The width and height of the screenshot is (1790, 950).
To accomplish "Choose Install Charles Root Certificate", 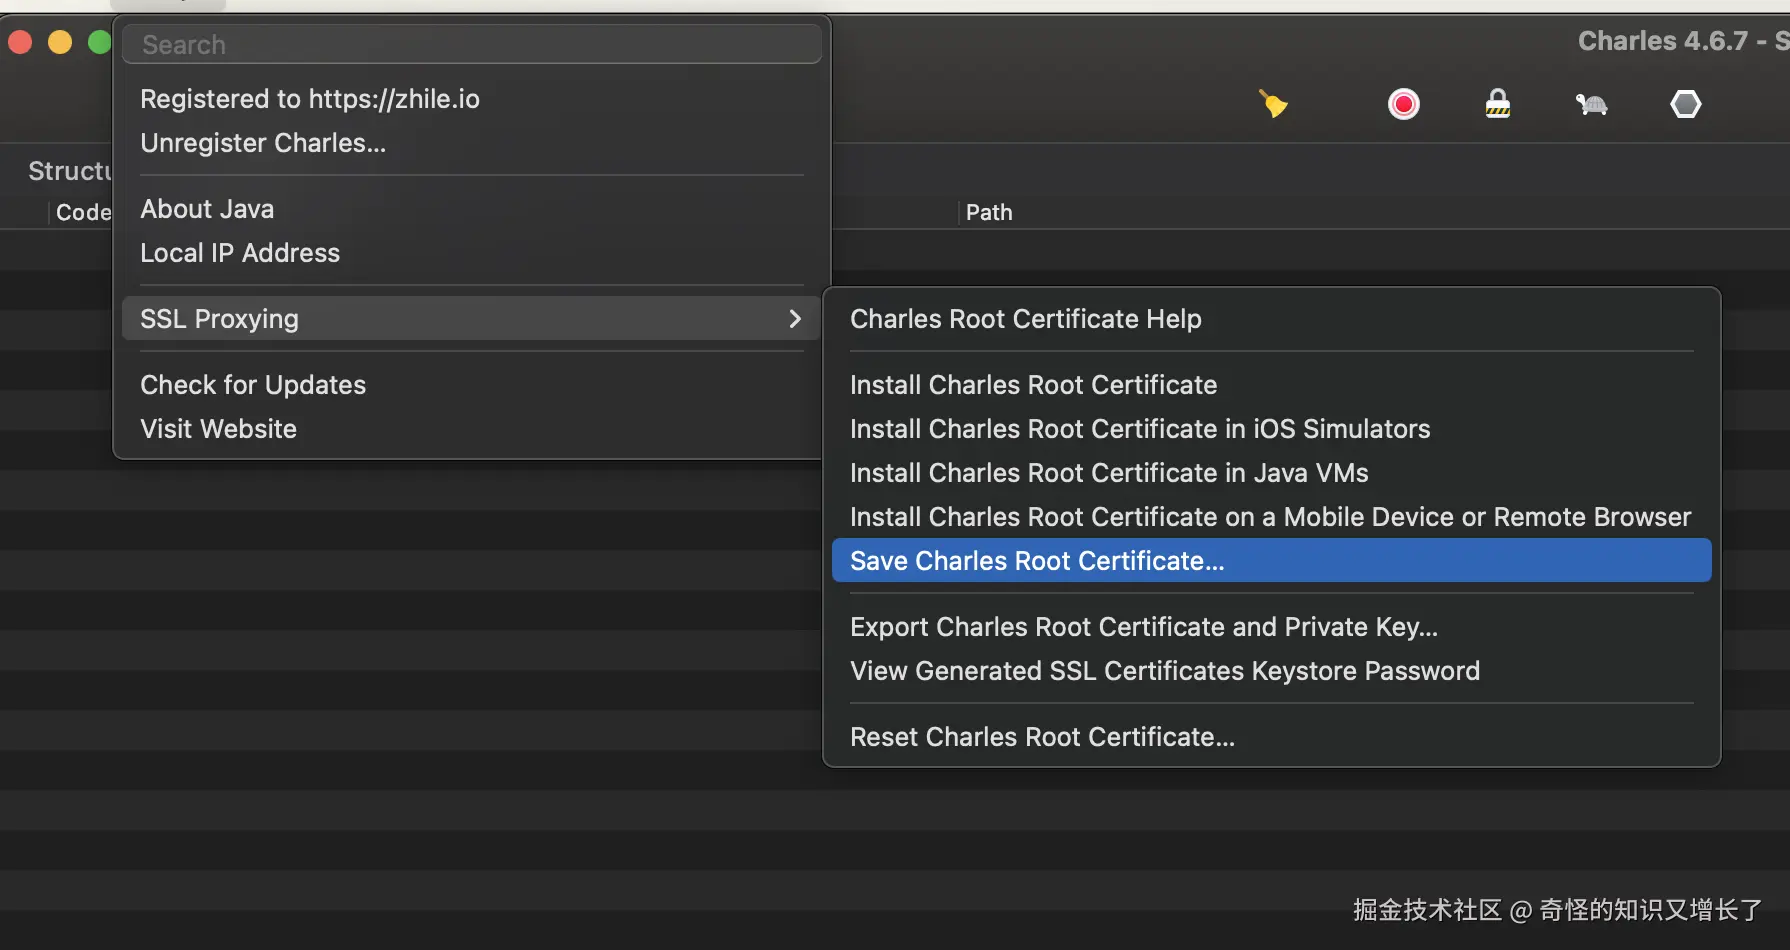I will tap(1033, 385).
